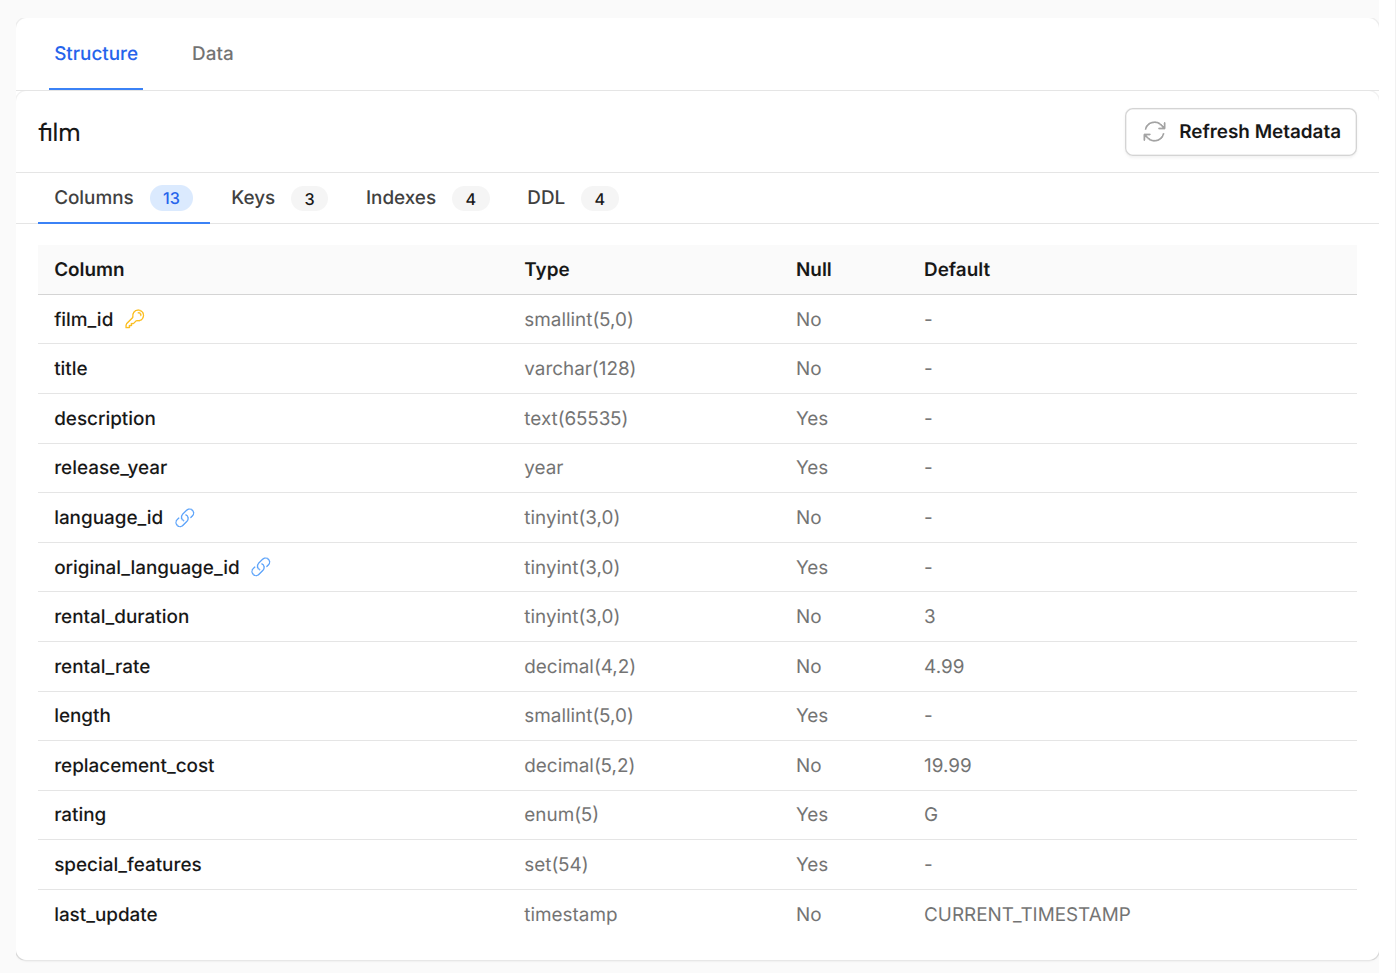Click the Refresh Metadata button
This screenshot has width=1396, height=973.
[x=1240, y=131]
